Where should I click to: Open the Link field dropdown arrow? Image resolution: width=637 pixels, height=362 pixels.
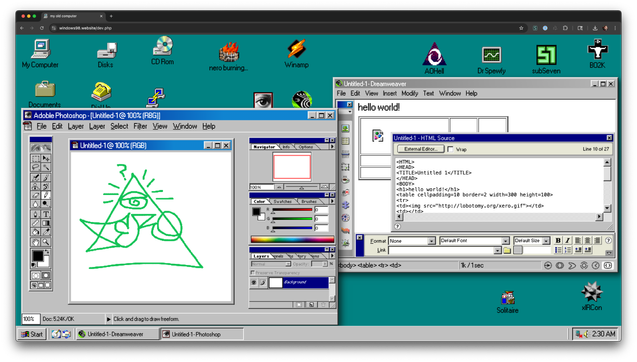(x=497, y=251)
